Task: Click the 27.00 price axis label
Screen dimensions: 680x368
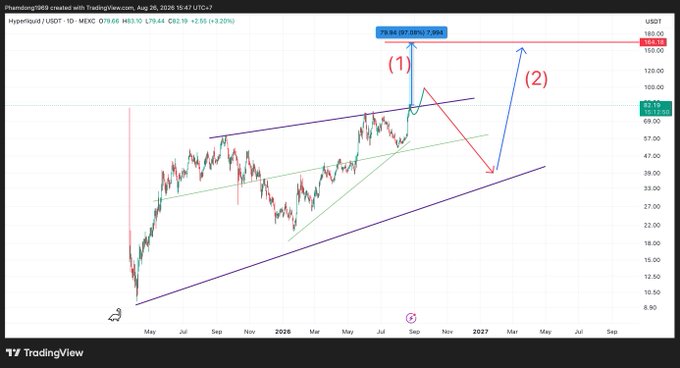Action: pyautogui.click(x=652, y=207)
